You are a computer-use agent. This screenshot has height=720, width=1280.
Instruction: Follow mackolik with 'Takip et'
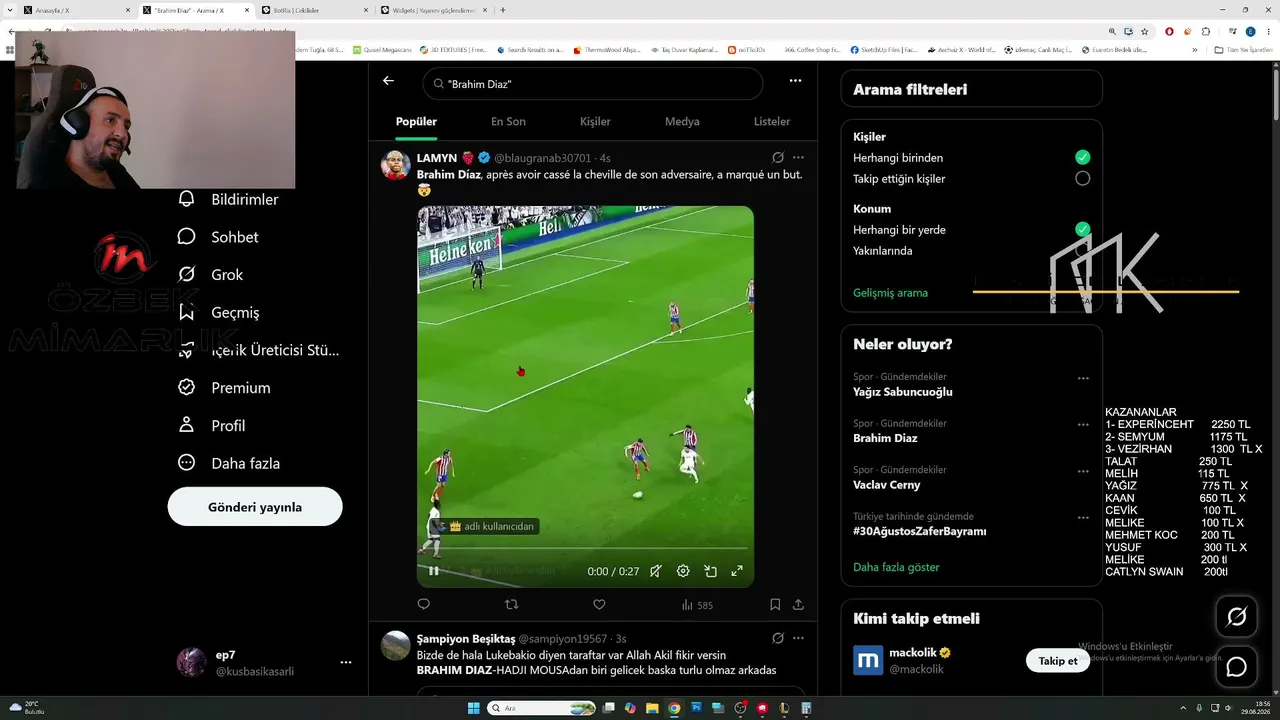1058,661
